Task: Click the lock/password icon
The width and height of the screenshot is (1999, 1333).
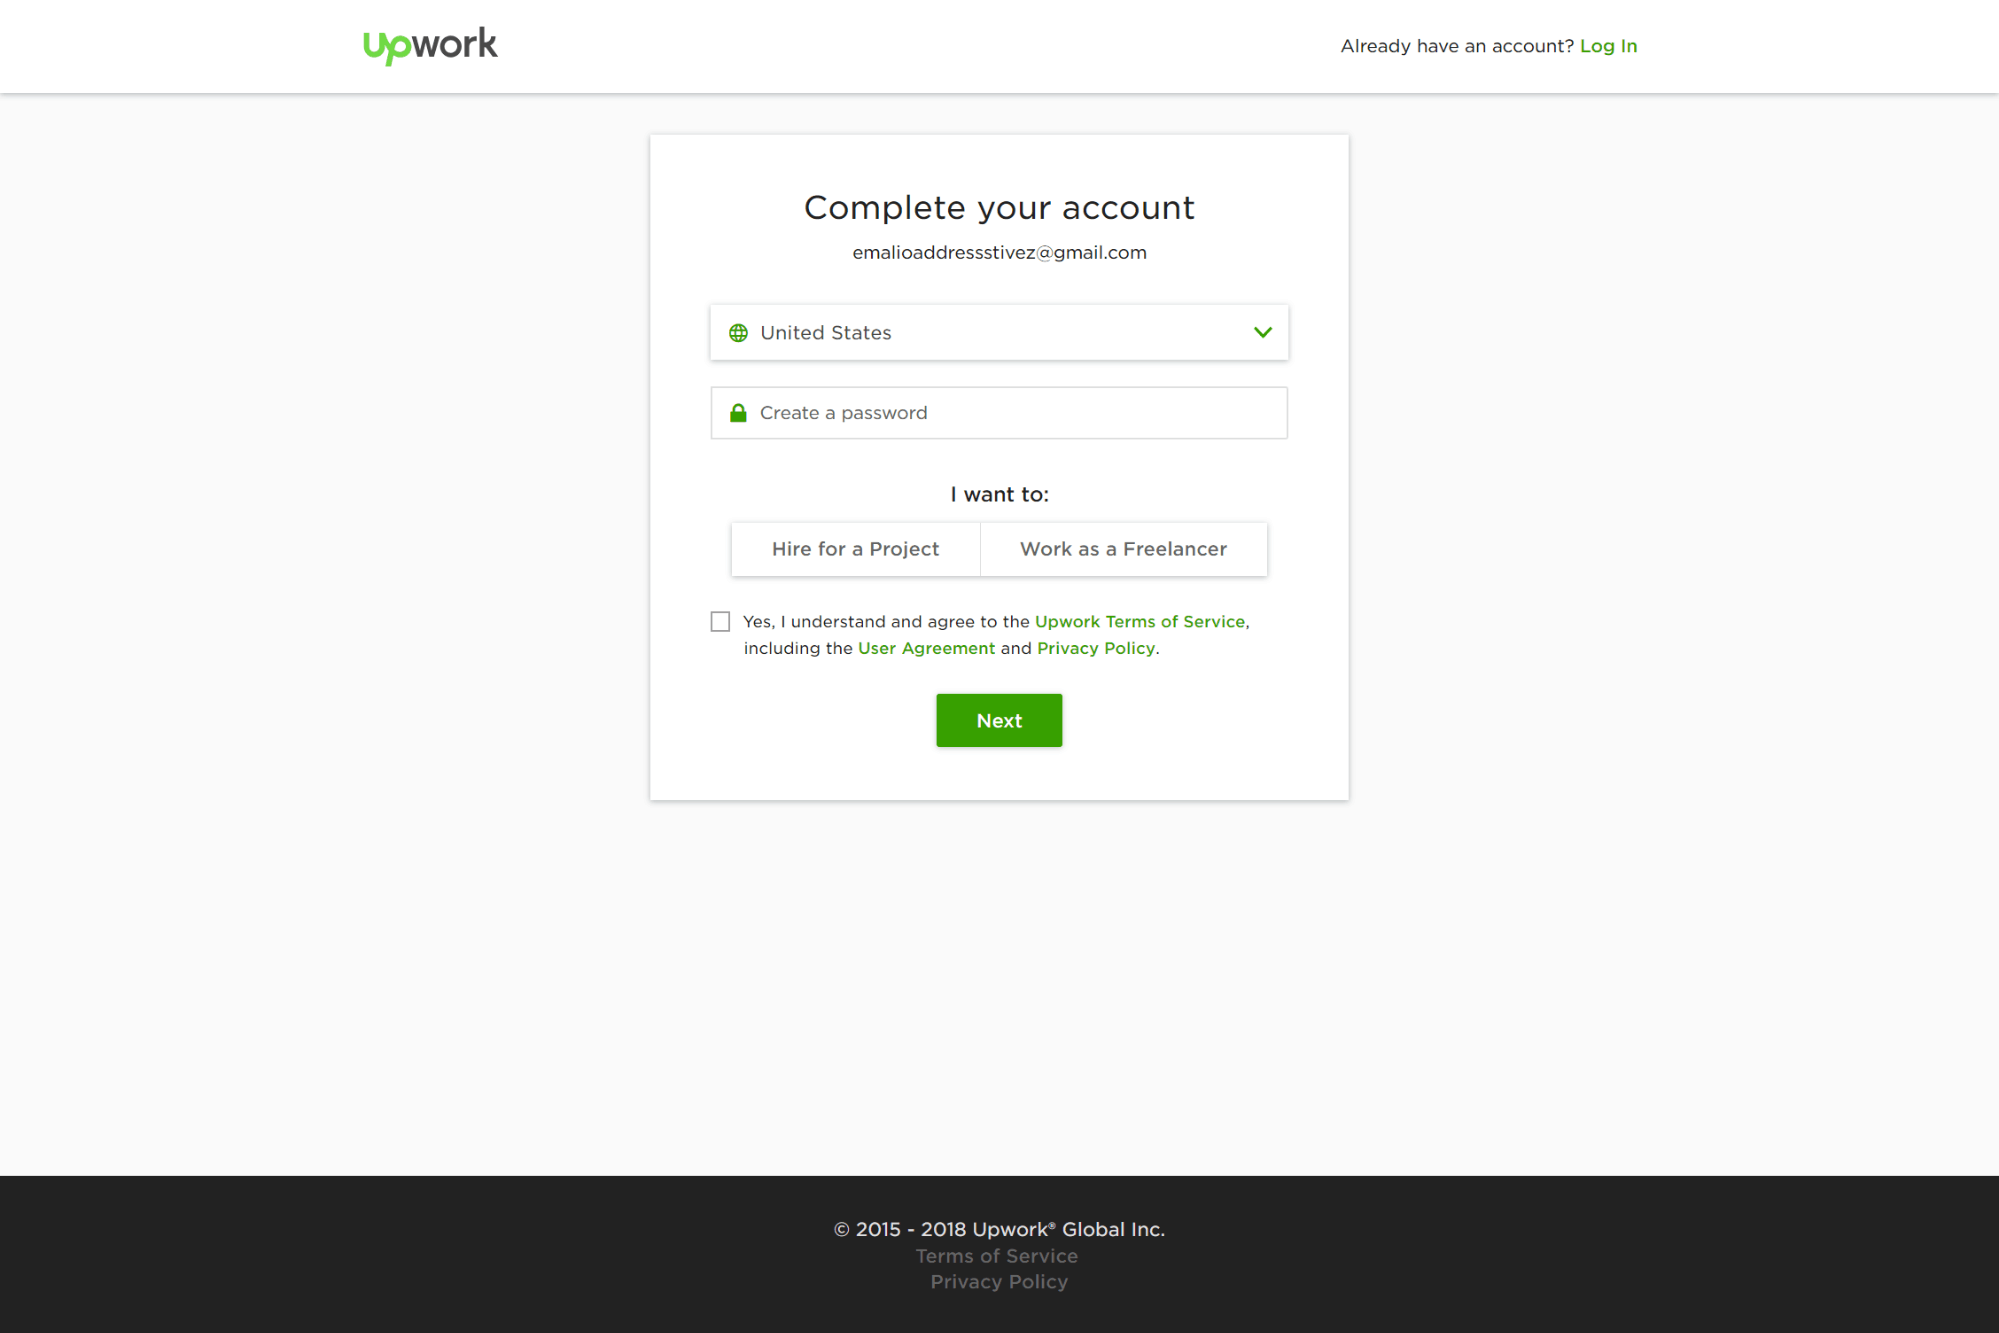Action: tap(738, 412)
